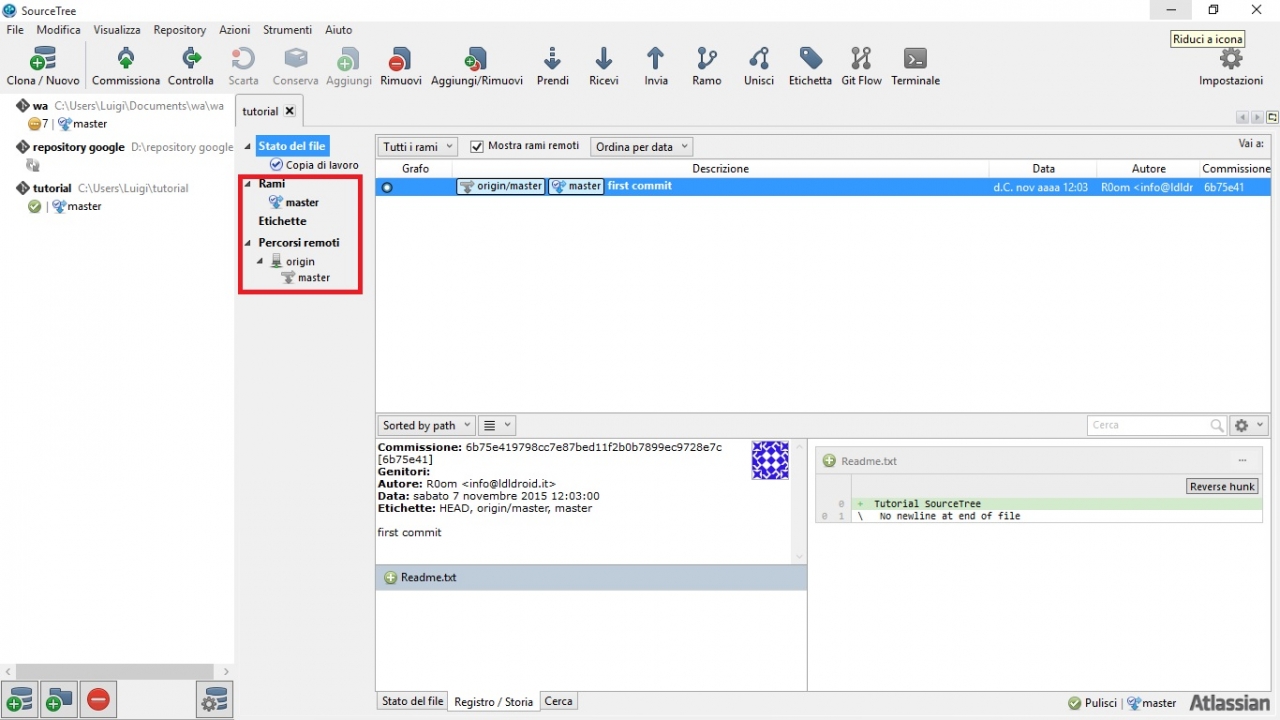The width and height of the screenshot is (1280, 720).
Task: Fetch with the Ricevi icon
Action: (x=604, y=59)
